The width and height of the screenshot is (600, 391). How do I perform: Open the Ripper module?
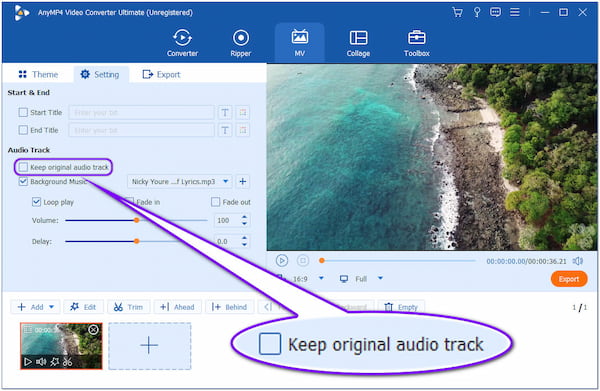(241, 43)
